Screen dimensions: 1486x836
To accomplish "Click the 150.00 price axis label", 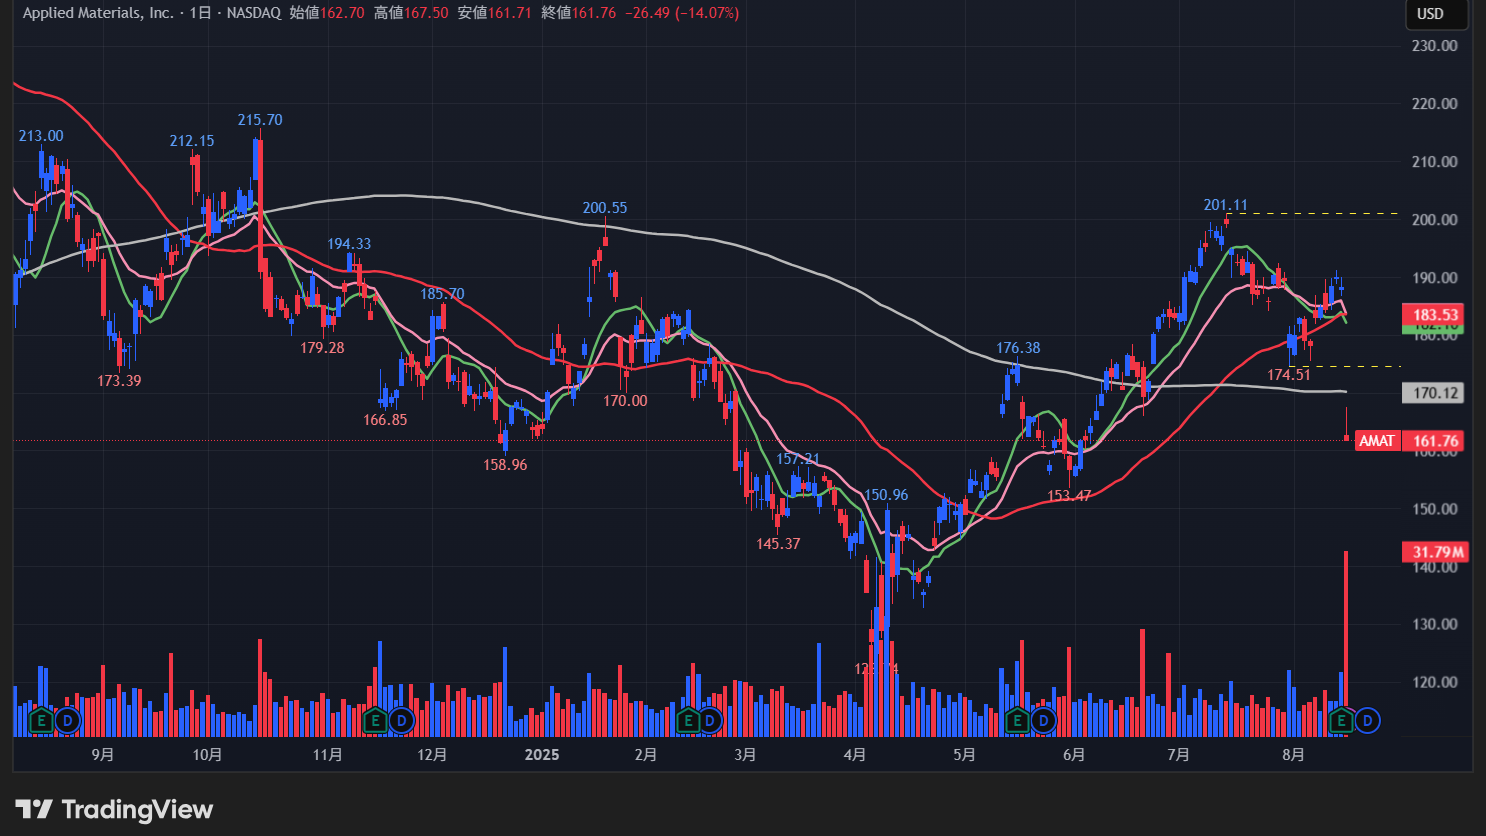I will coord(1434,509).
